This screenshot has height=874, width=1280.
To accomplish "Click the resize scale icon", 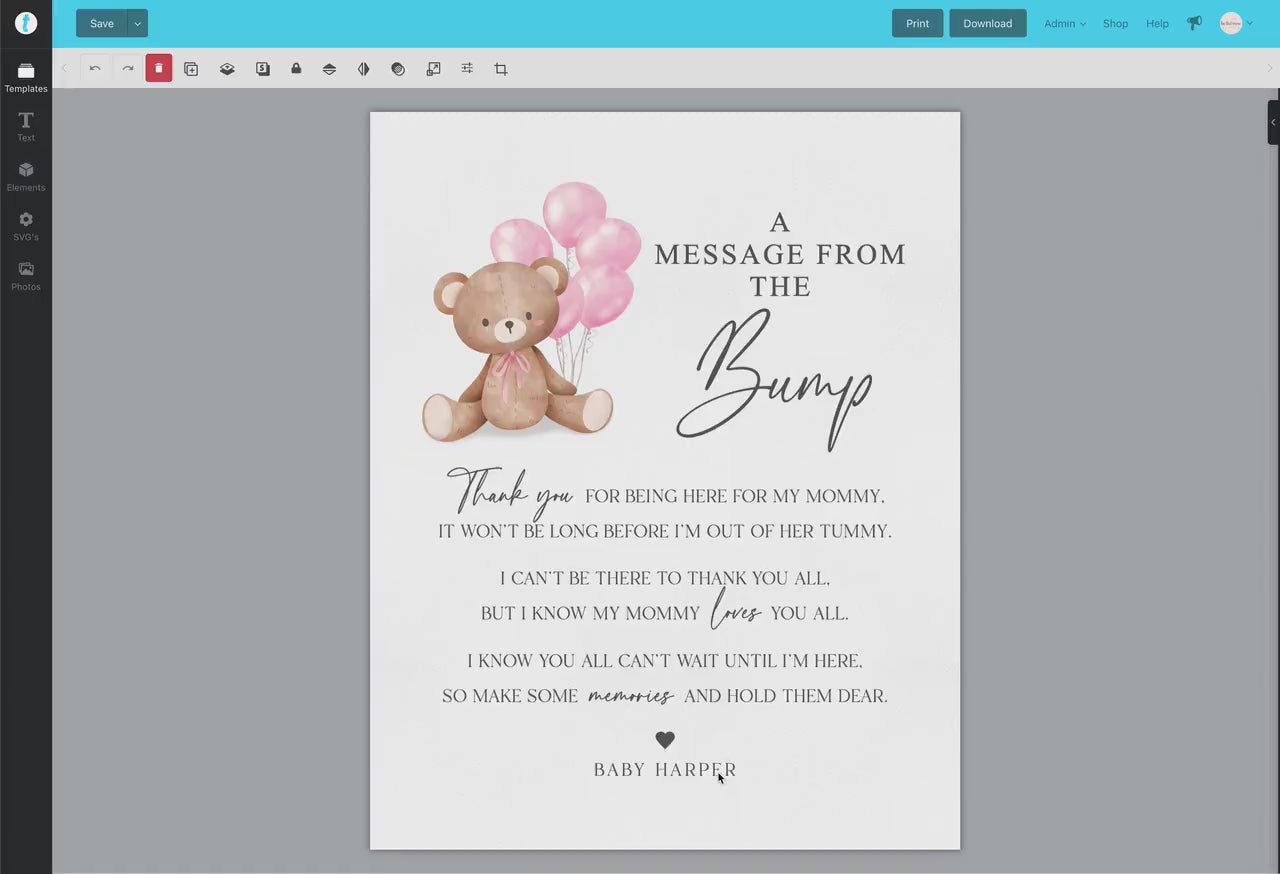I will [433, 69].
